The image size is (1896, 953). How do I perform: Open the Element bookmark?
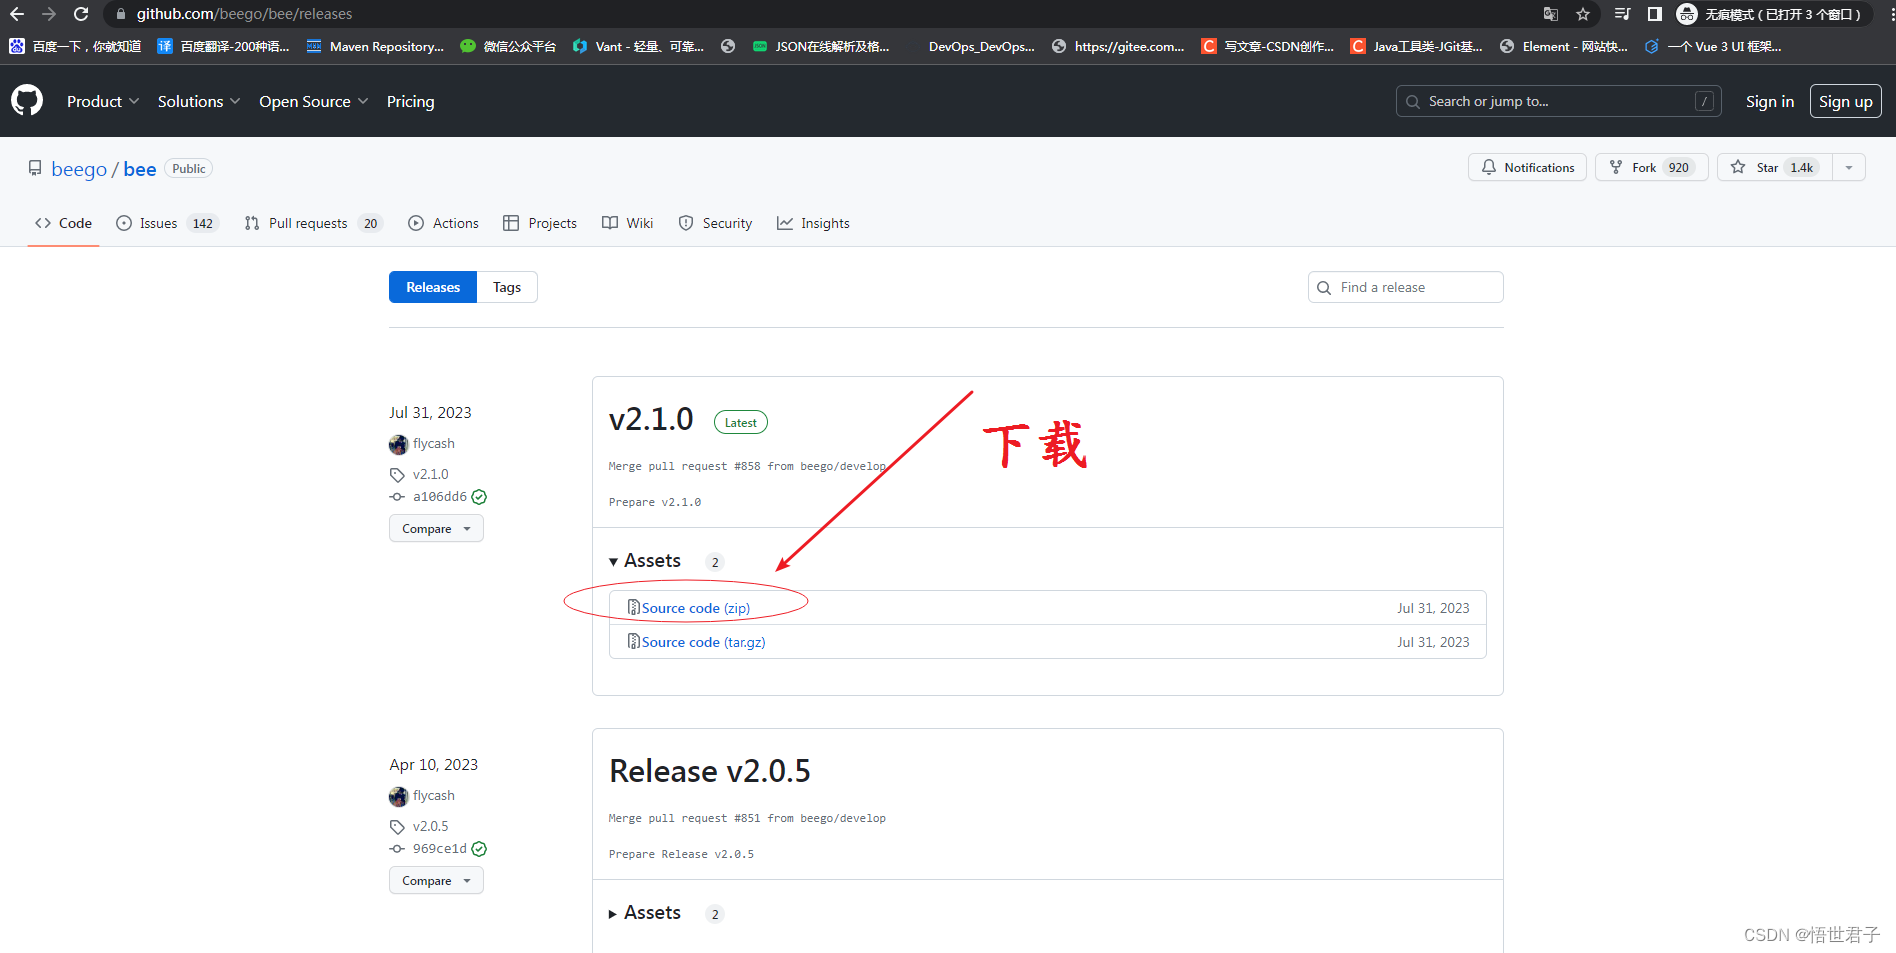[1564, 46]
